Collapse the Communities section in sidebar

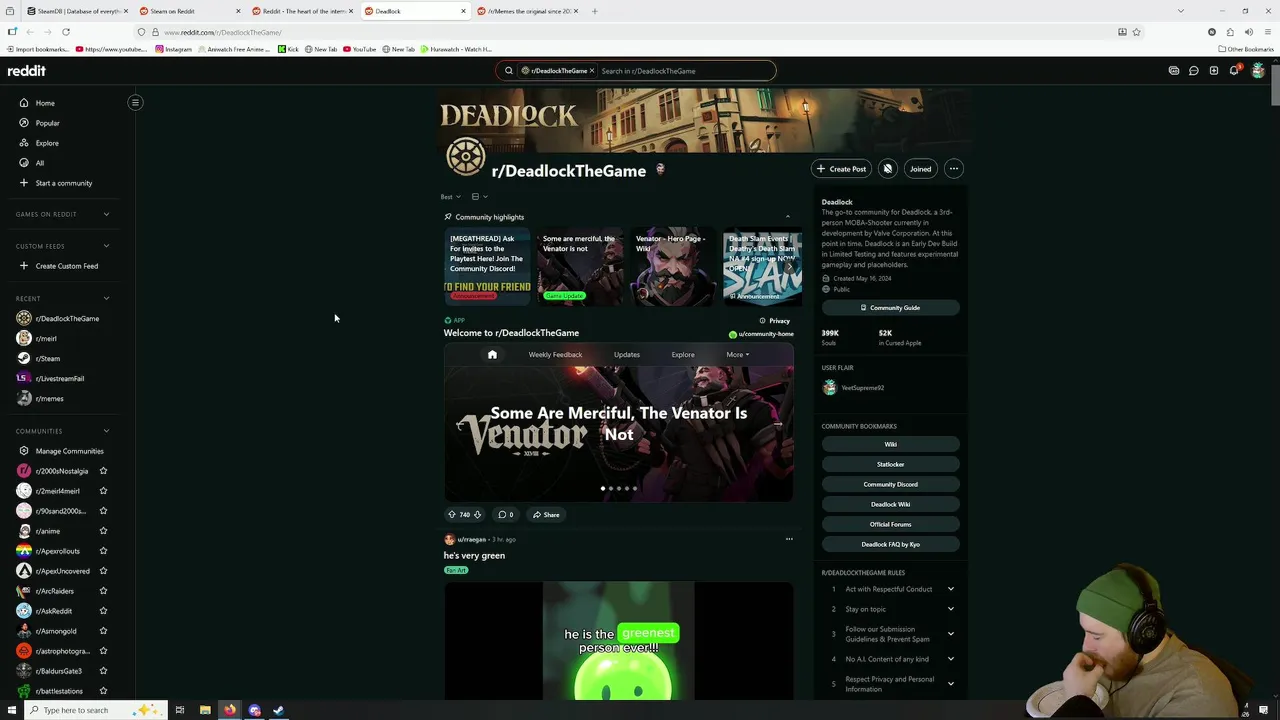tap(106, 431)
